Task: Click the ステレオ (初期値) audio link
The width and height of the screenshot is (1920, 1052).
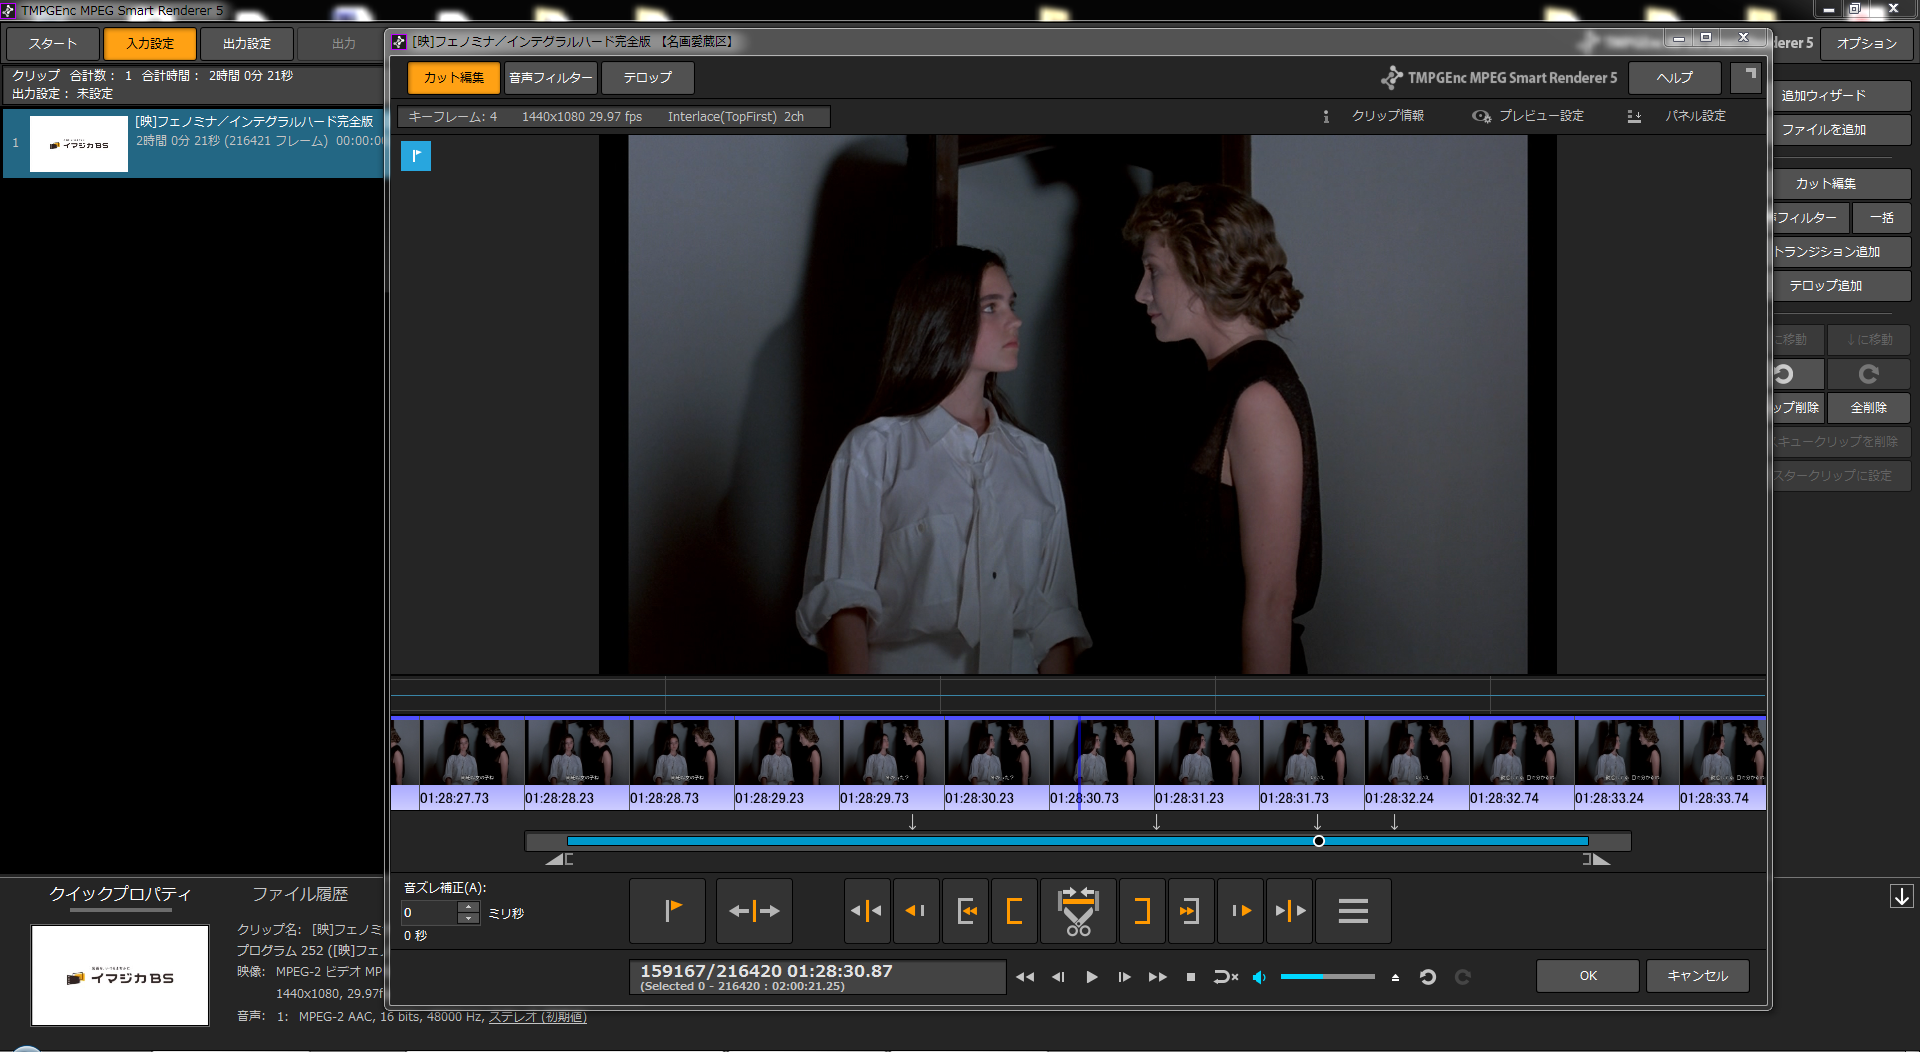Action: [537, 1017]
